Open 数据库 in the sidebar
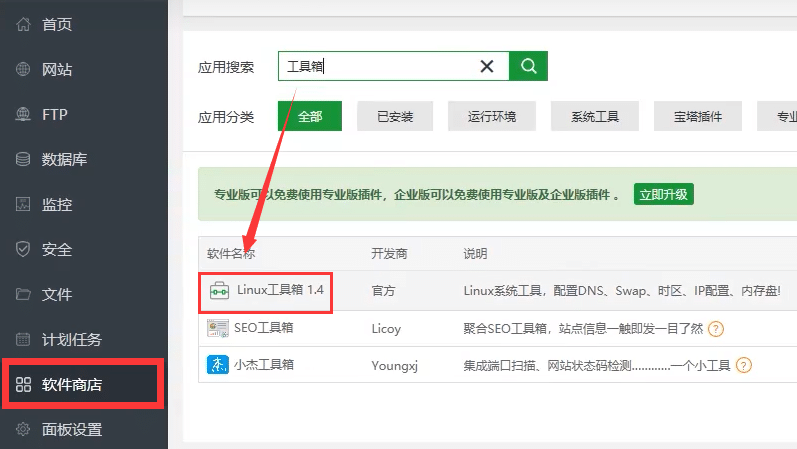This screenshot has width=797, height=449. 63,160
